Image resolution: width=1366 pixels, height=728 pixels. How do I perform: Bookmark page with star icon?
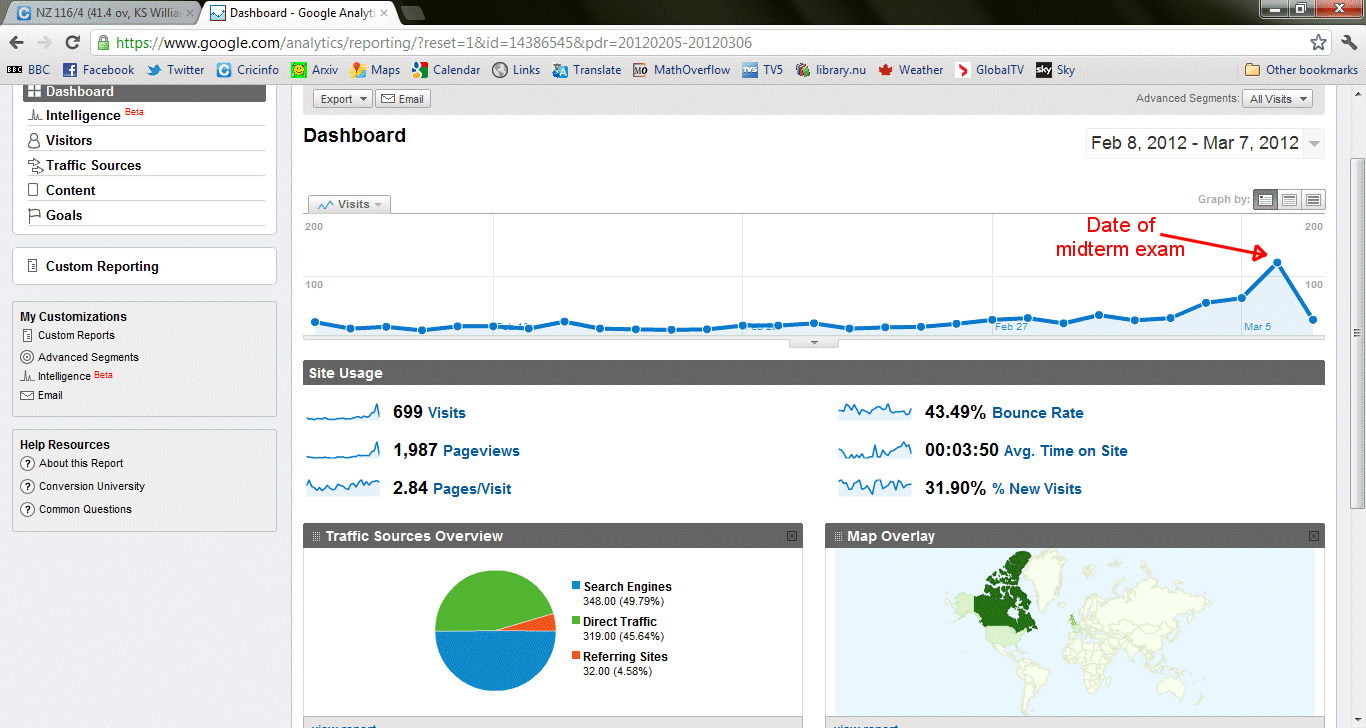tap(1318, 43)
